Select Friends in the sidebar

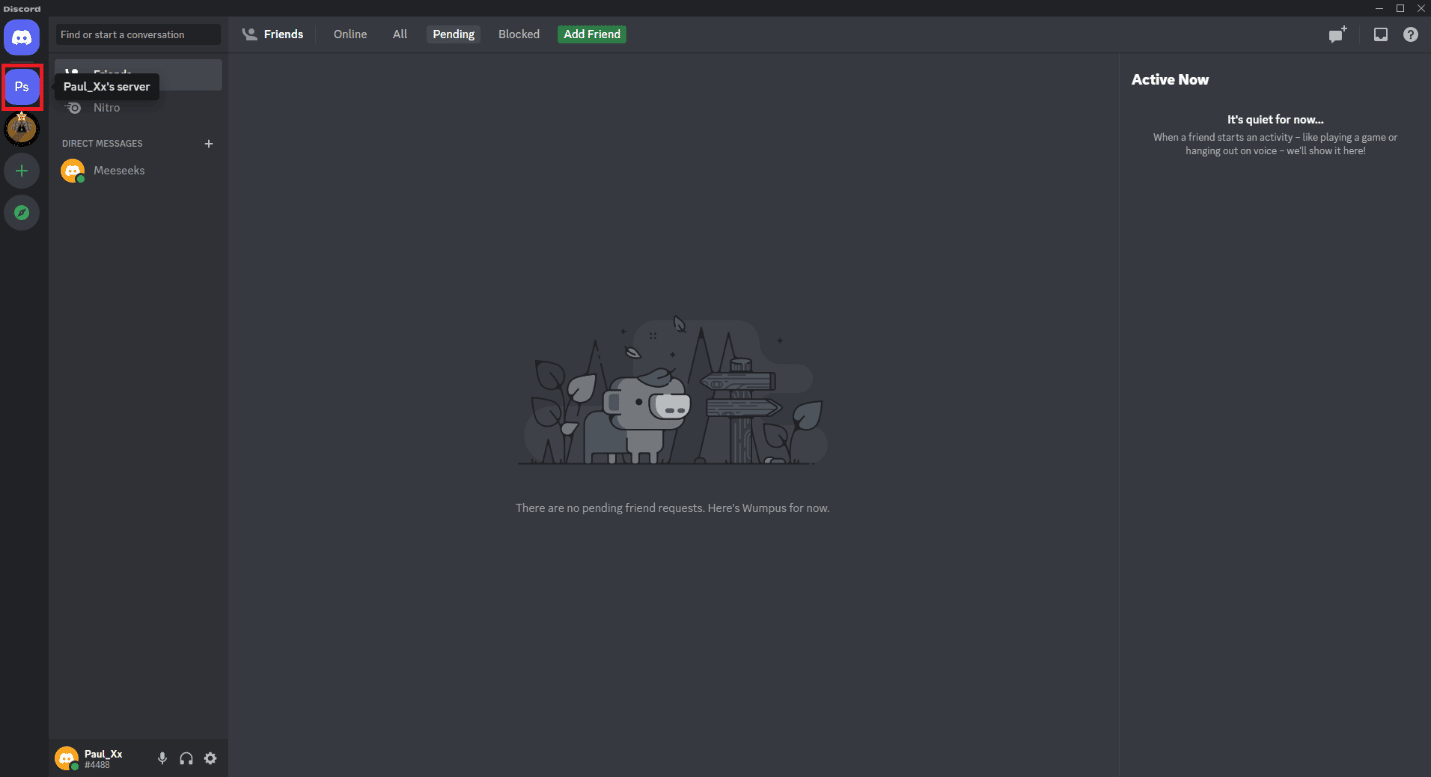(x=139, y=74)
